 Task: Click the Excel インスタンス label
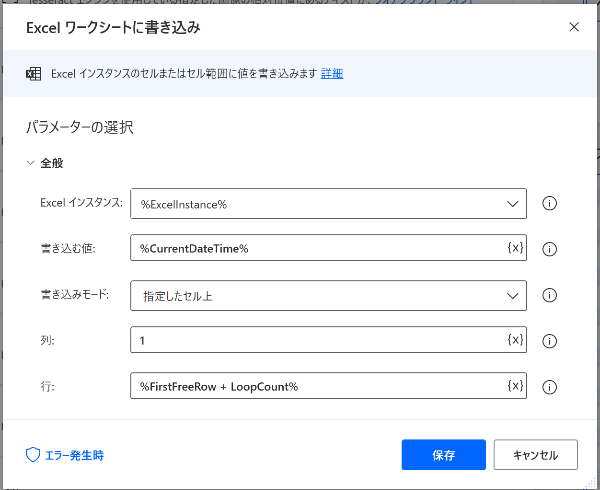click(x=82, y=203)
